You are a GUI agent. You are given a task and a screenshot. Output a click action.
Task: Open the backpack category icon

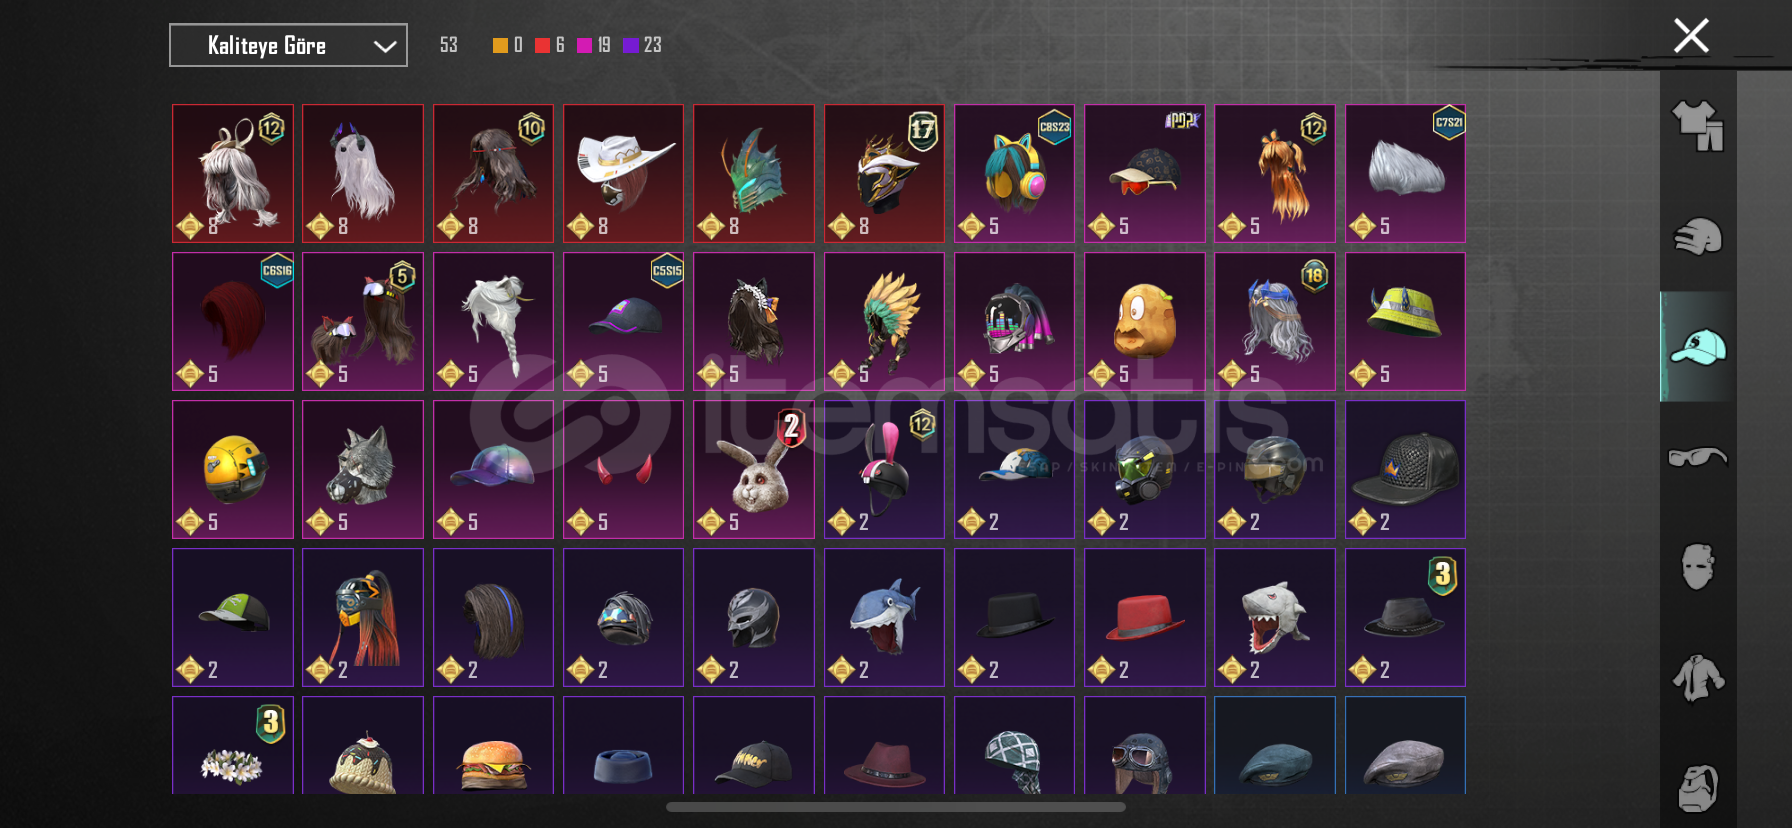1698,789
